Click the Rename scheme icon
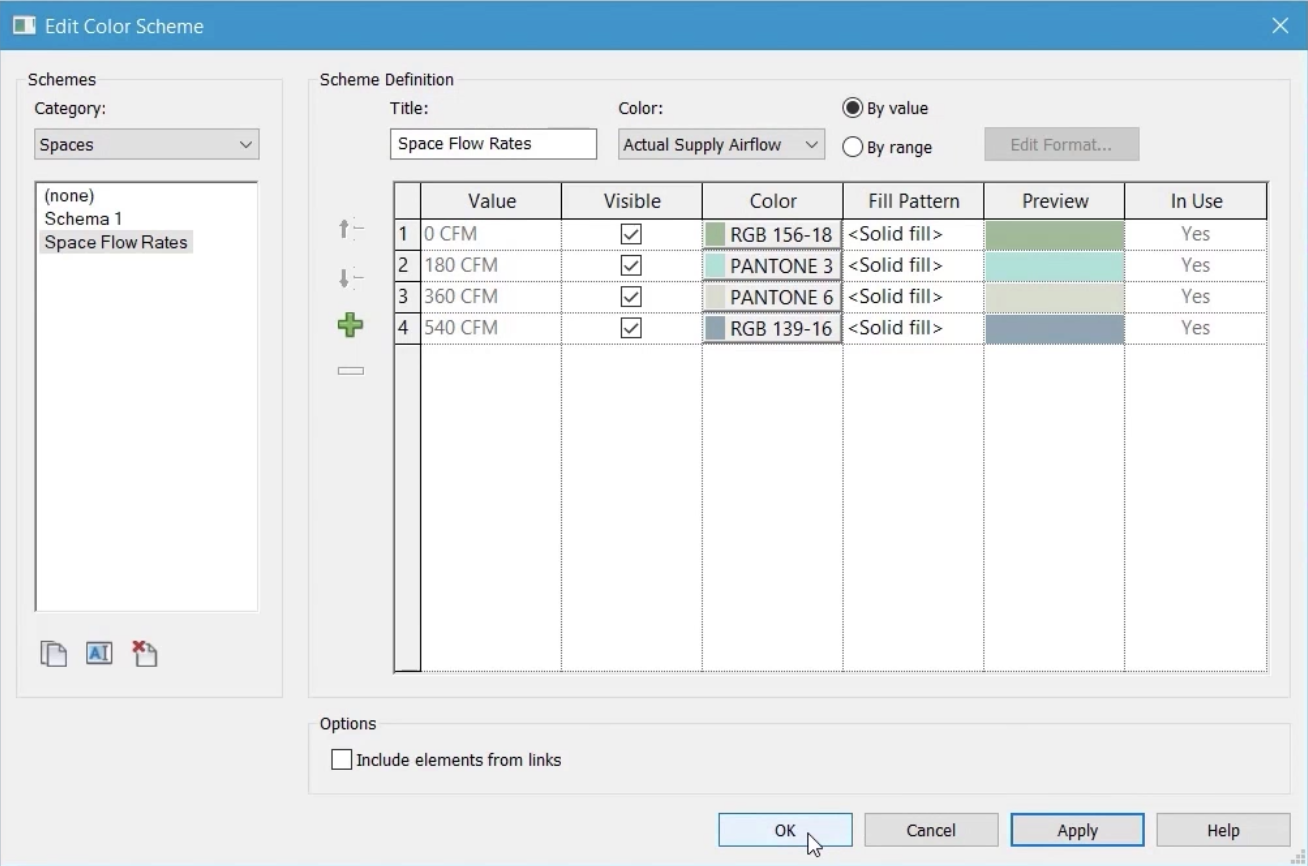The height and width of the screenshot is (866, 1308). pyautogui.click(x=99, y=654)
